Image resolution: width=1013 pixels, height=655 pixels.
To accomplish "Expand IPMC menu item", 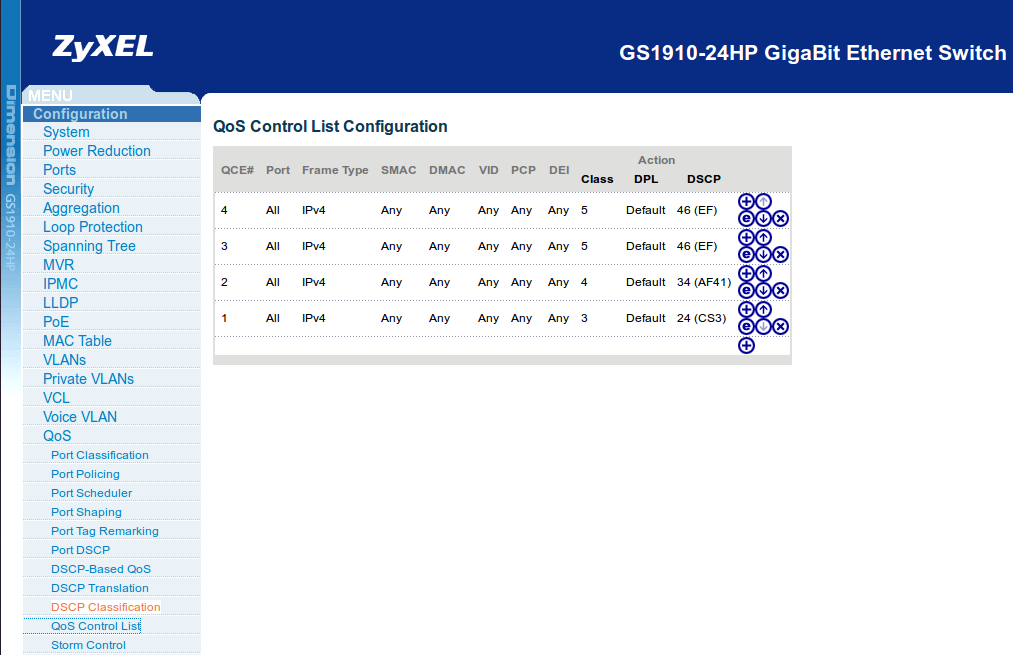I will pos(60,284).
